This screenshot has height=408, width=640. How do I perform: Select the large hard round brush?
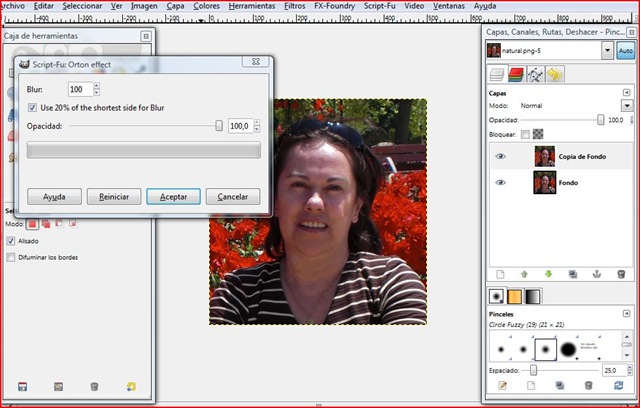point(568,350)
